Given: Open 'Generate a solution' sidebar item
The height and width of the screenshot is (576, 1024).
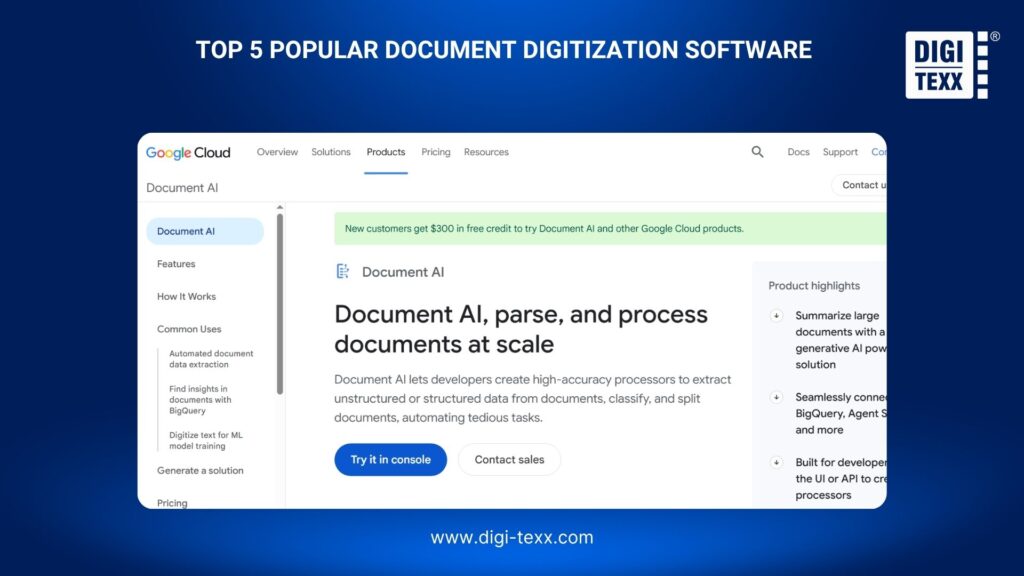Looking at the screenshot, I should coord(200,471).
